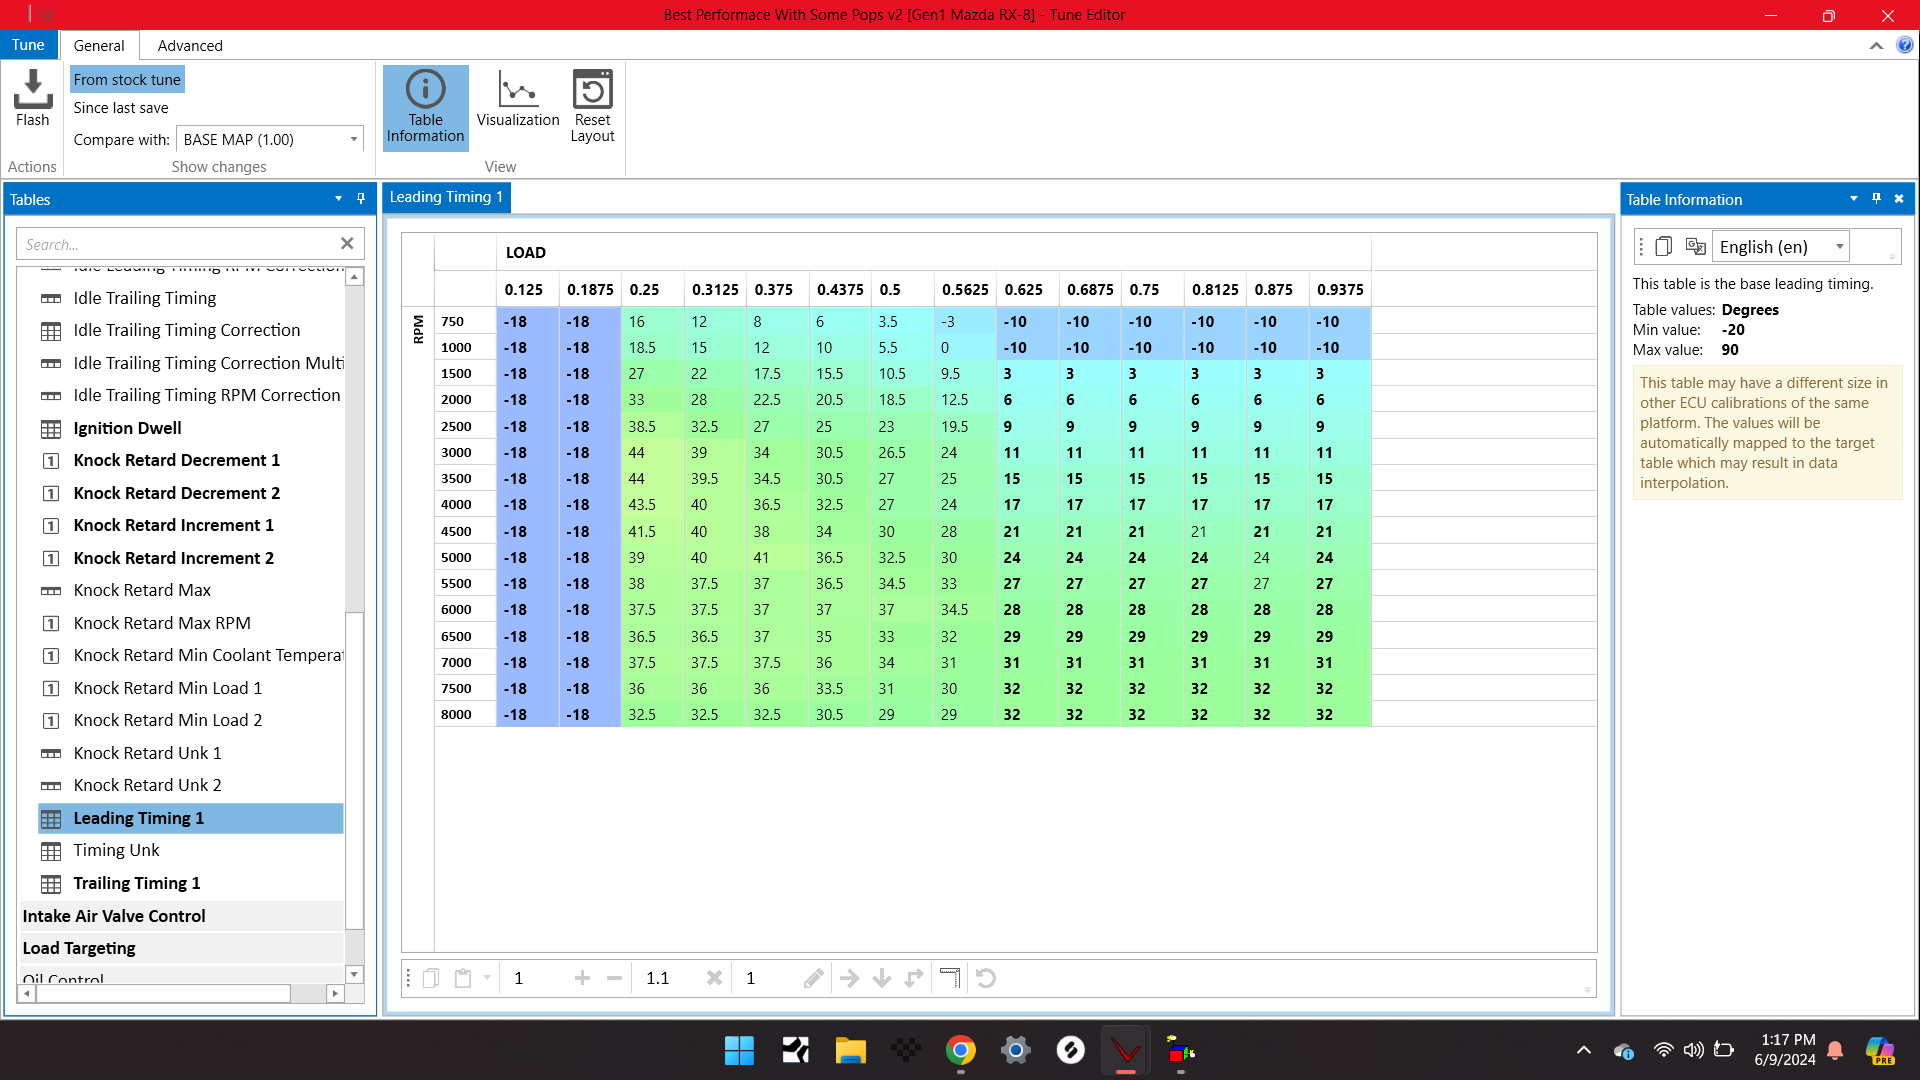Click the 2D interpolate arrows icon
Image resolution: width=1920 pixels, height=1080 pixels.
[915, 978]
